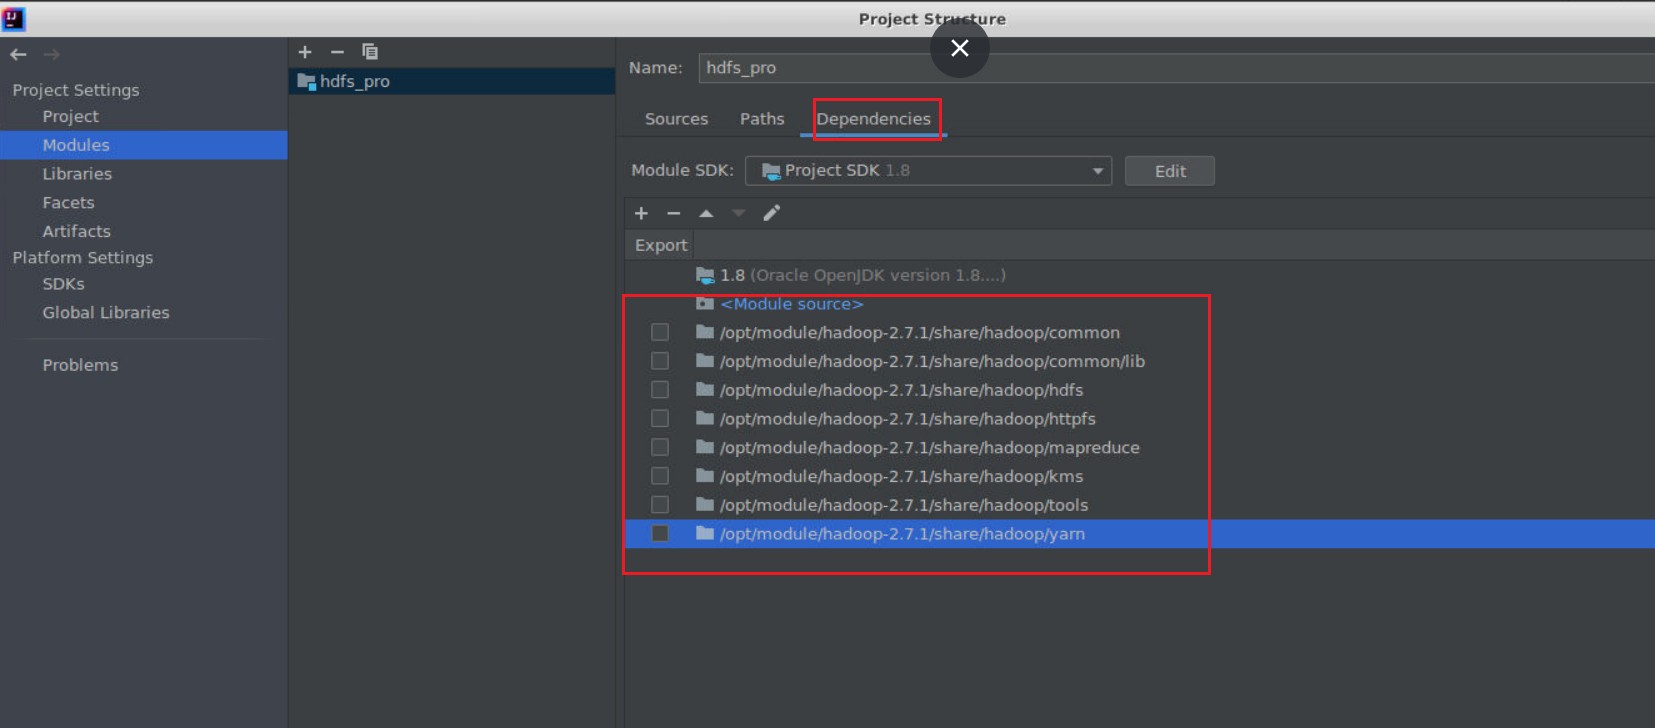Click the module Name input field
Image resolution: width=1655 pixels, height=728 pixels.
click(1170, 68)
